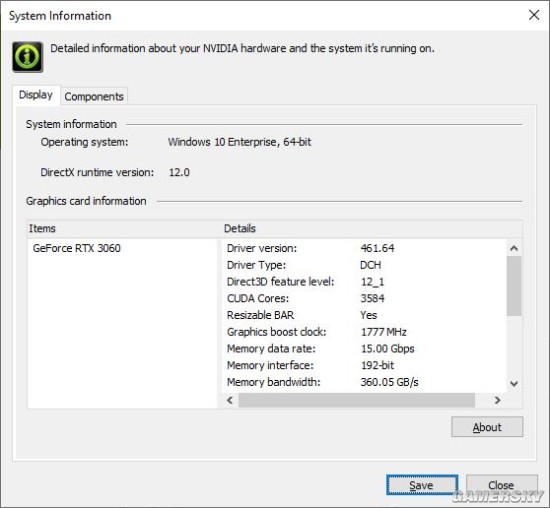Click the Close button
550x508 pixels.
502,485
